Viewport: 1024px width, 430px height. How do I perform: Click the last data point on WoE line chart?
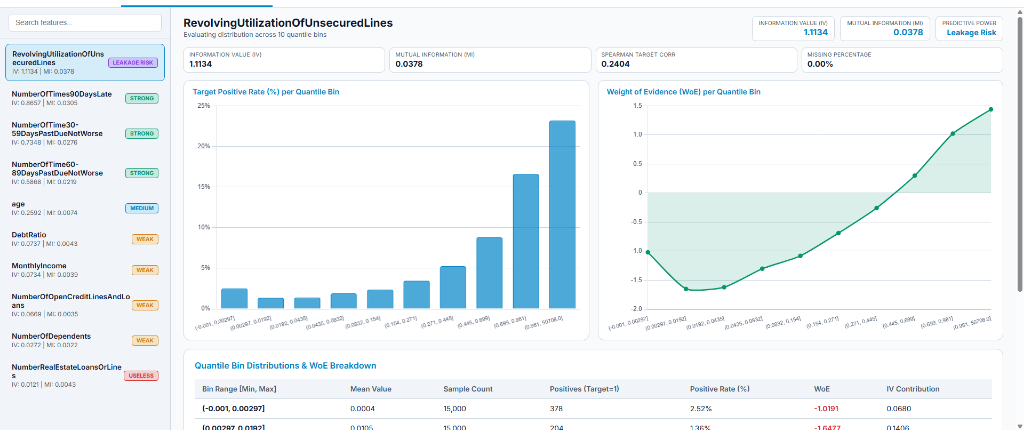[991, 109]
